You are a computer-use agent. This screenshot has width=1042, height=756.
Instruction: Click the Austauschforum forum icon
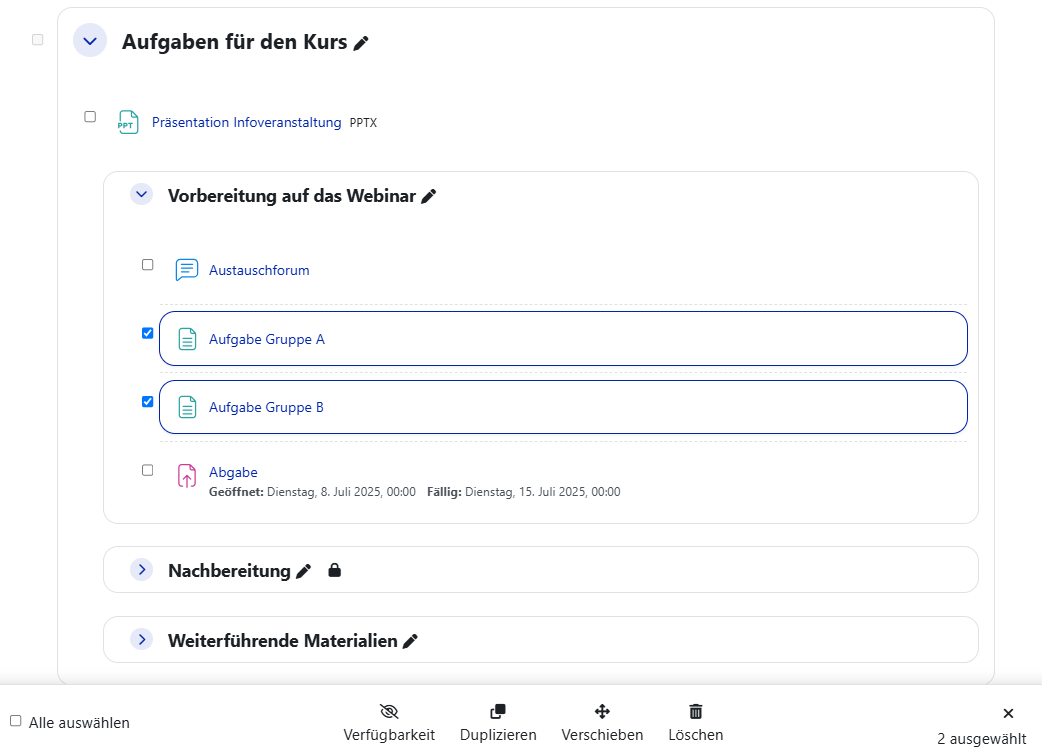click(186, 270)
